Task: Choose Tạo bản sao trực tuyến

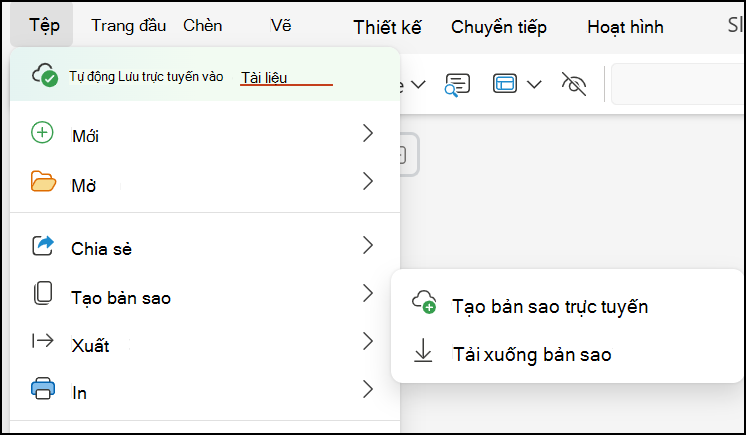Action: click(550, 306)
